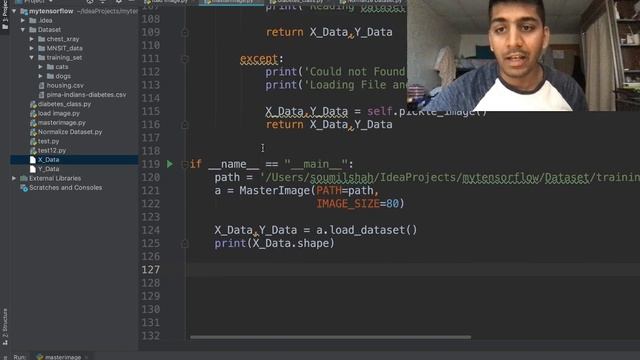Expand the dogs folder arrow
640x360 pixels.
[x=40, y=76]
